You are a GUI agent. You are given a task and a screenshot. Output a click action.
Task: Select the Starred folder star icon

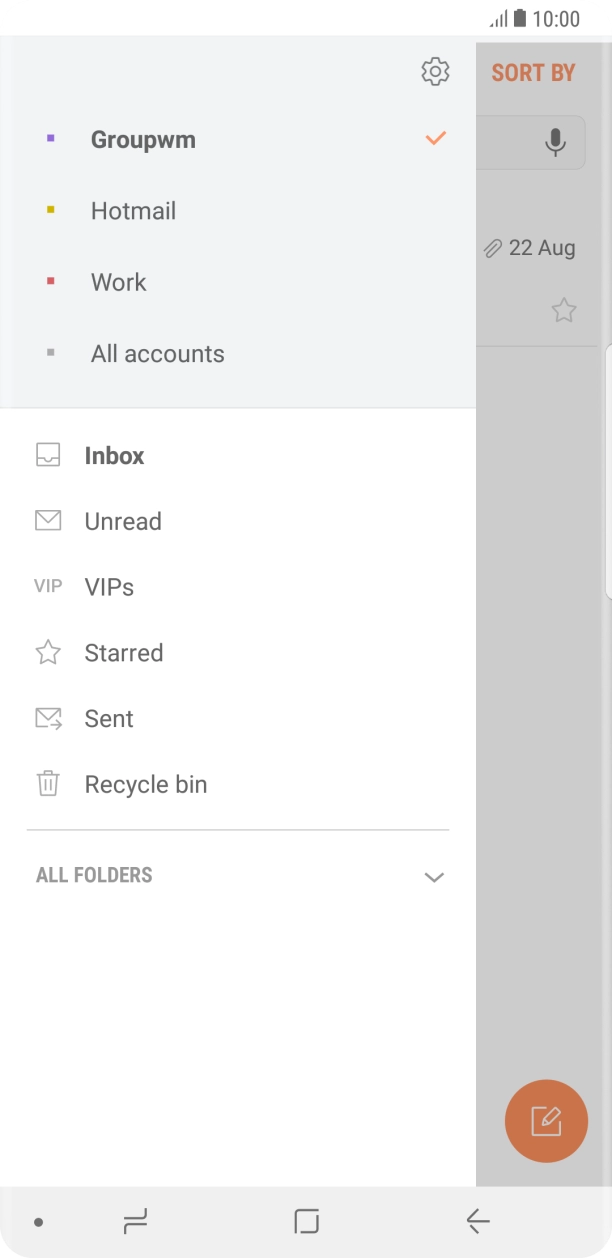point(47,652)
